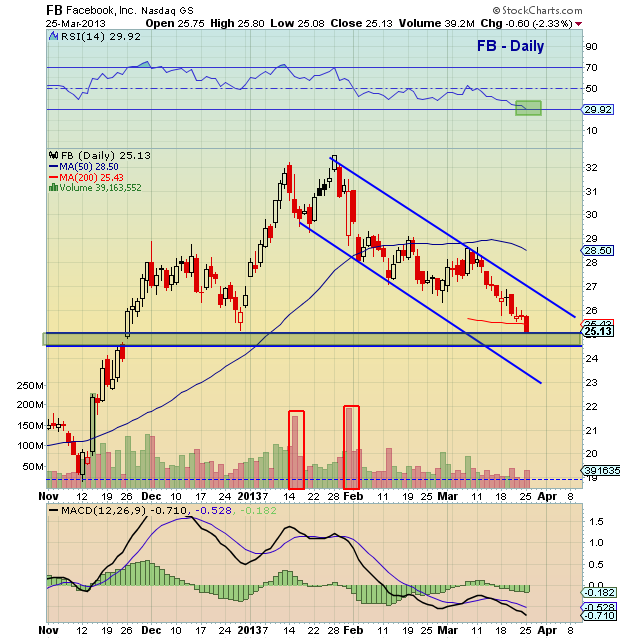Click the RSI 70 overbought axis label

[x=591, y=67]
